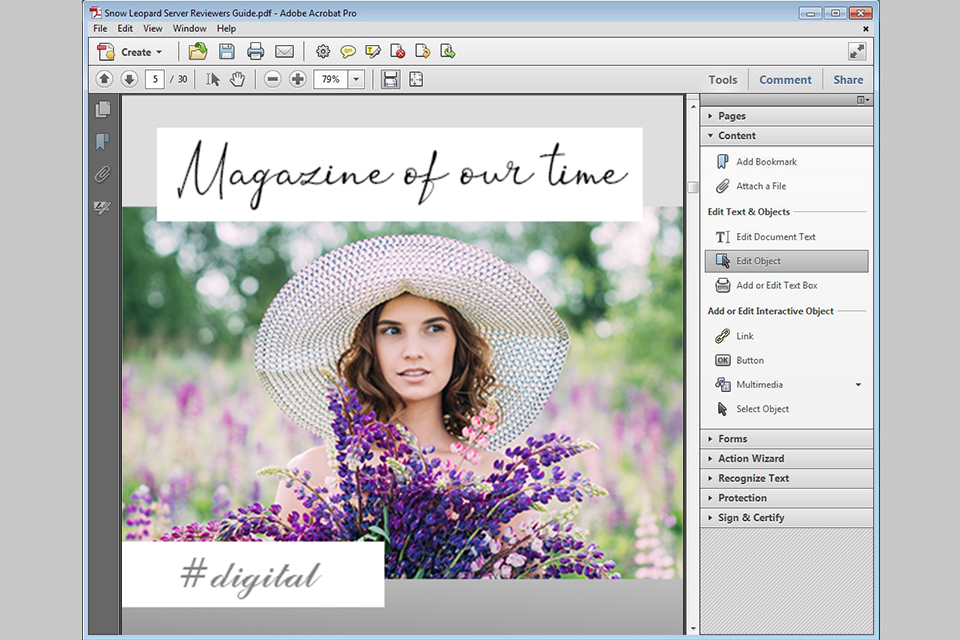The height and width of the screenshot is (640, 960).
Task: Select the highlight text tool icon
Action: [372, 51]
